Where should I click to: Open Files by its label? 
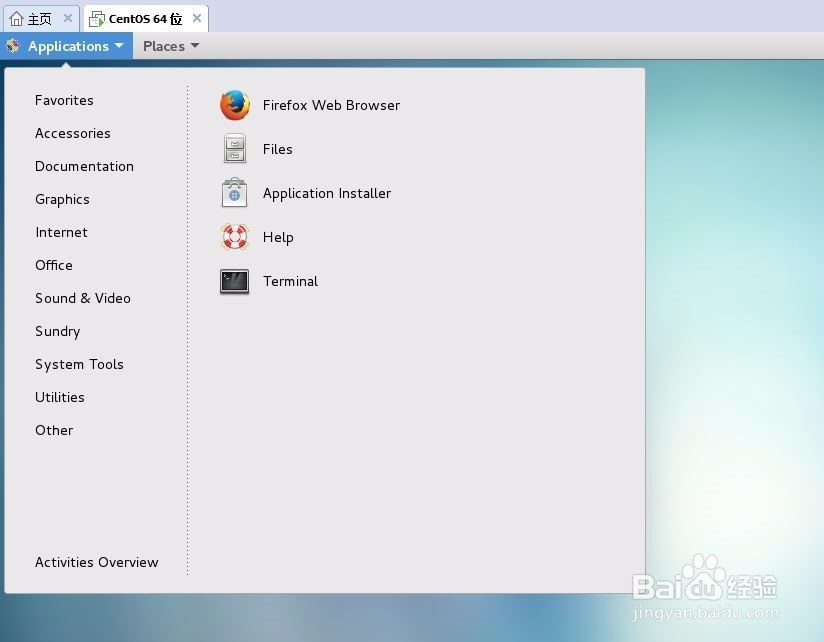(277, 149)
